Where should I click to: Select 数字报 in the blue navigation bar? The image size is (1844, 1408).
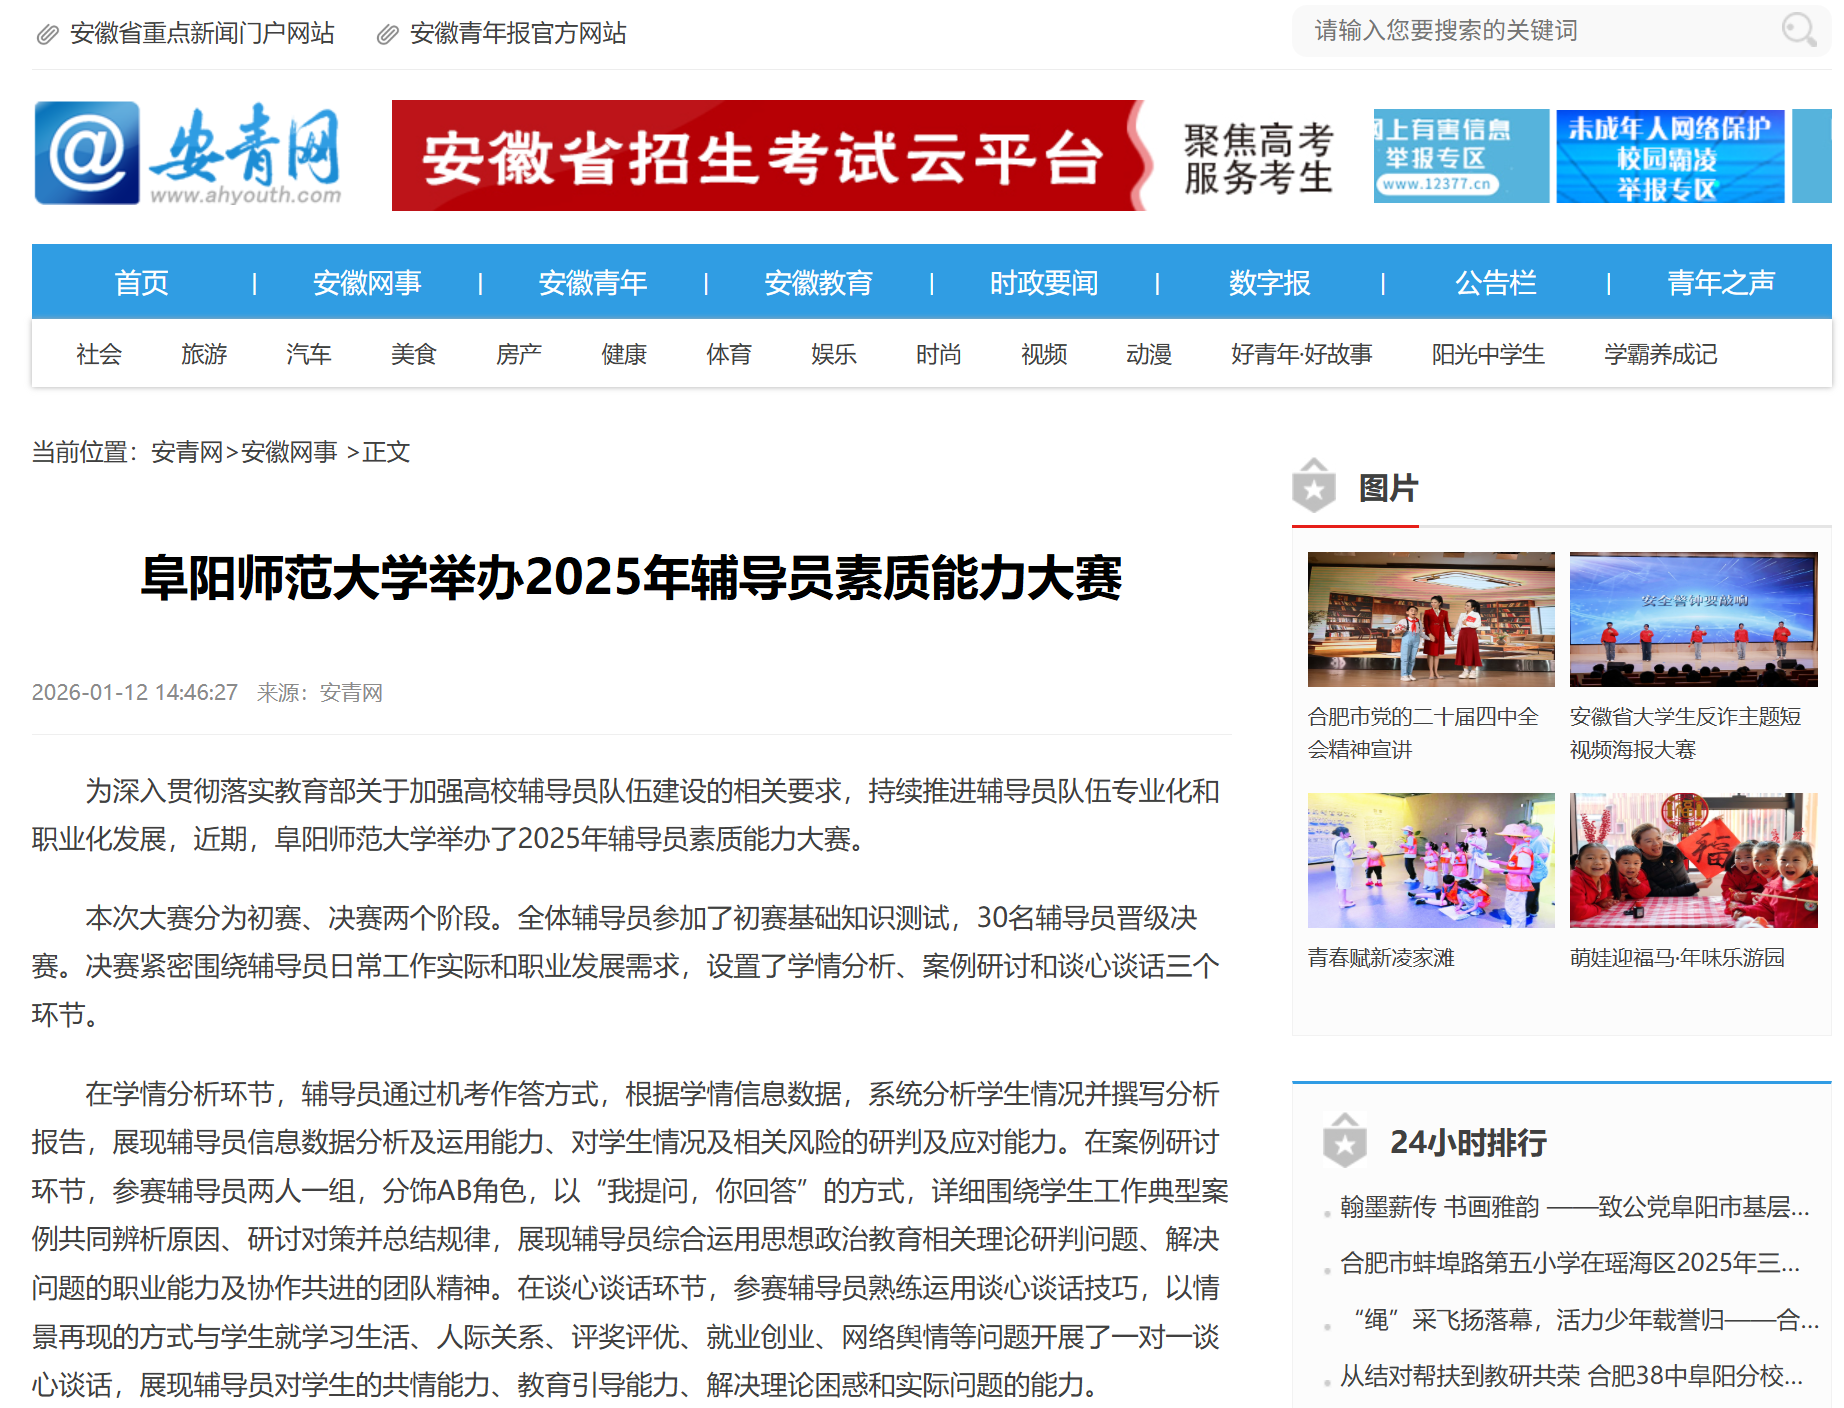[1269, 283]
